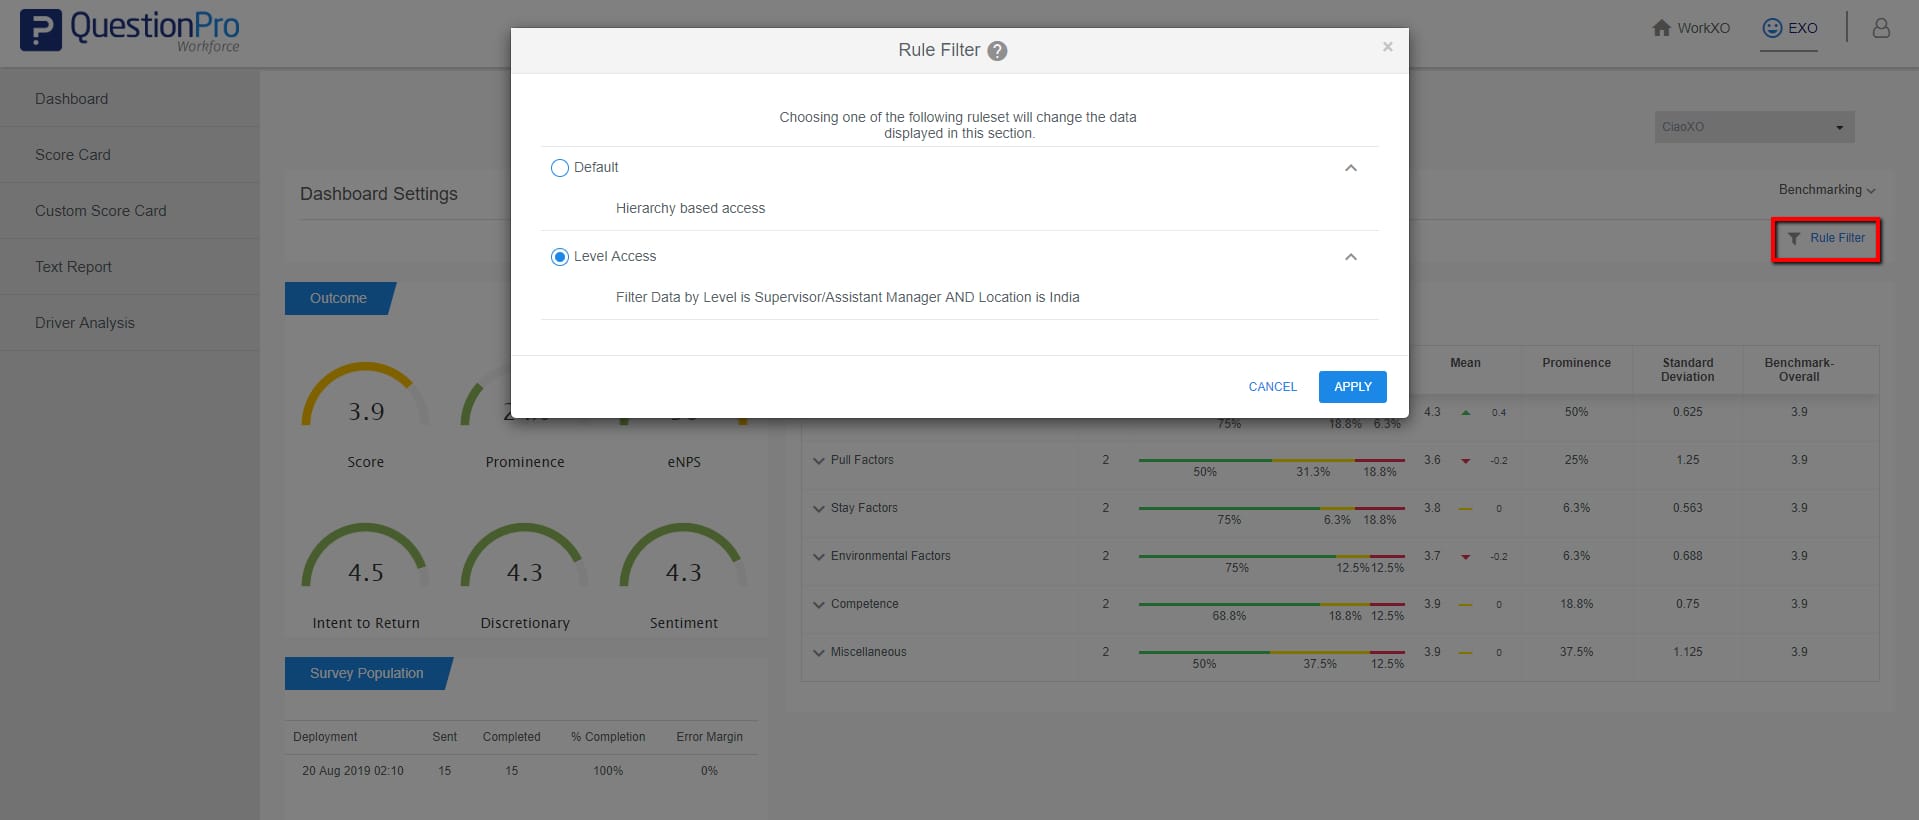The image size is (1919, 820).
Task: Open the Benchmarking dropdown
Action: pyautogui.click(x=1826, y=190)
